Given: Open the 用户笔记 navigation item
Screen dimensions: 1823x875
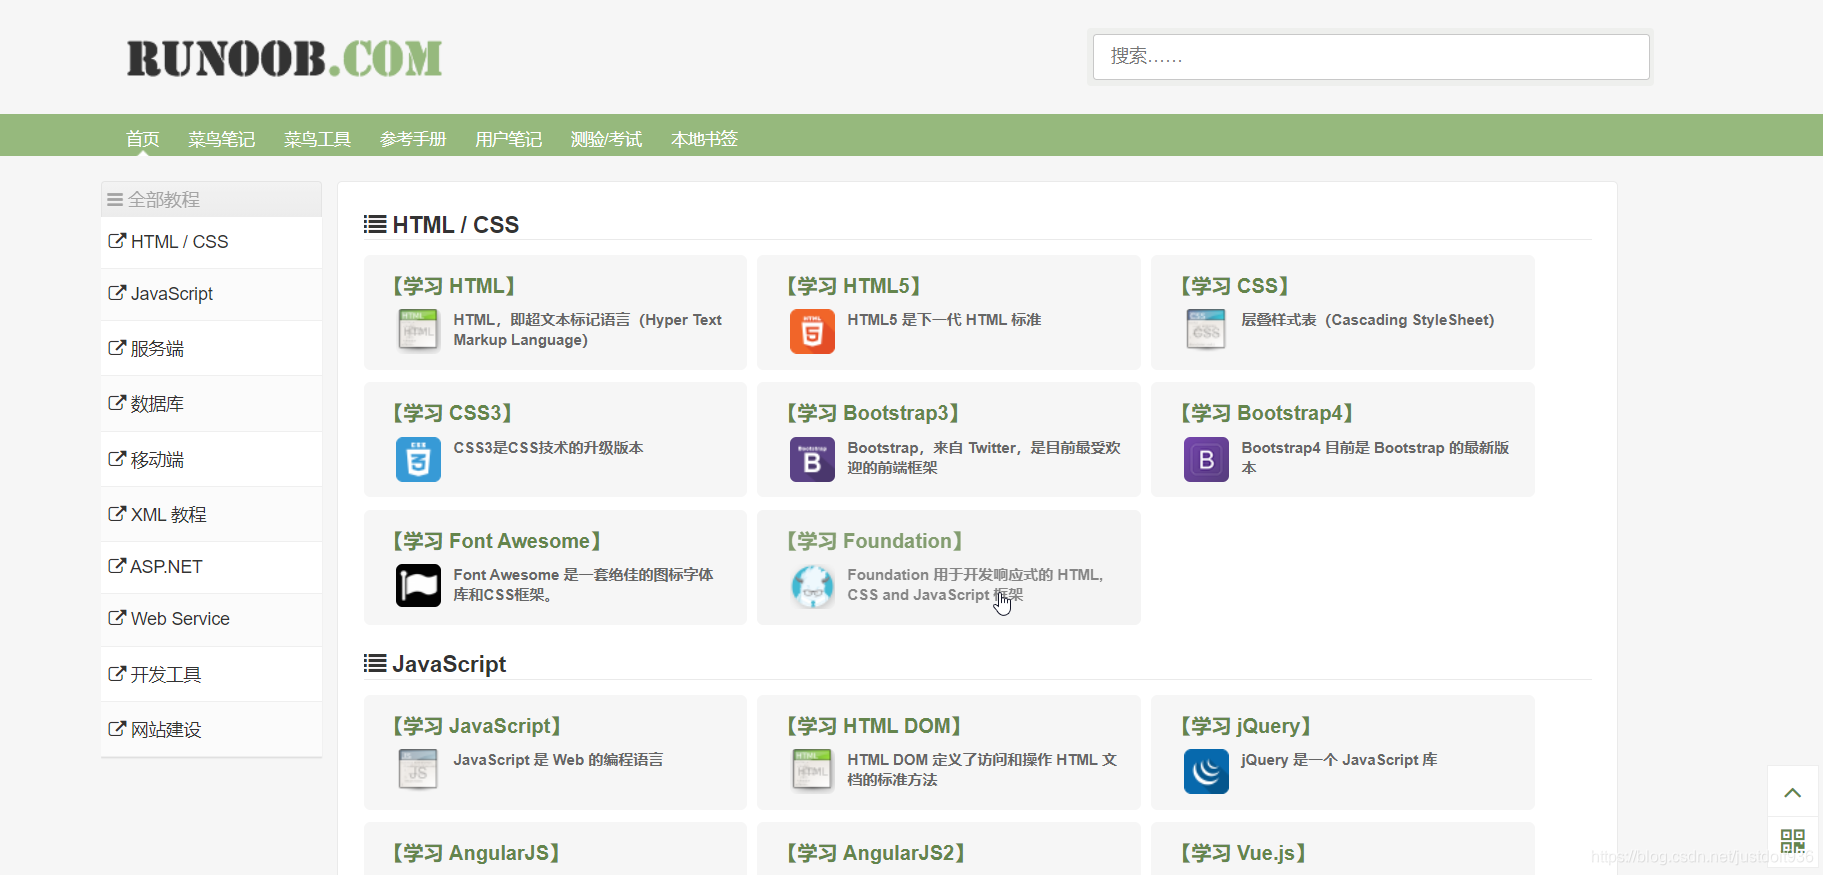Looking at the screenshot, I should [x=509, y=139].
